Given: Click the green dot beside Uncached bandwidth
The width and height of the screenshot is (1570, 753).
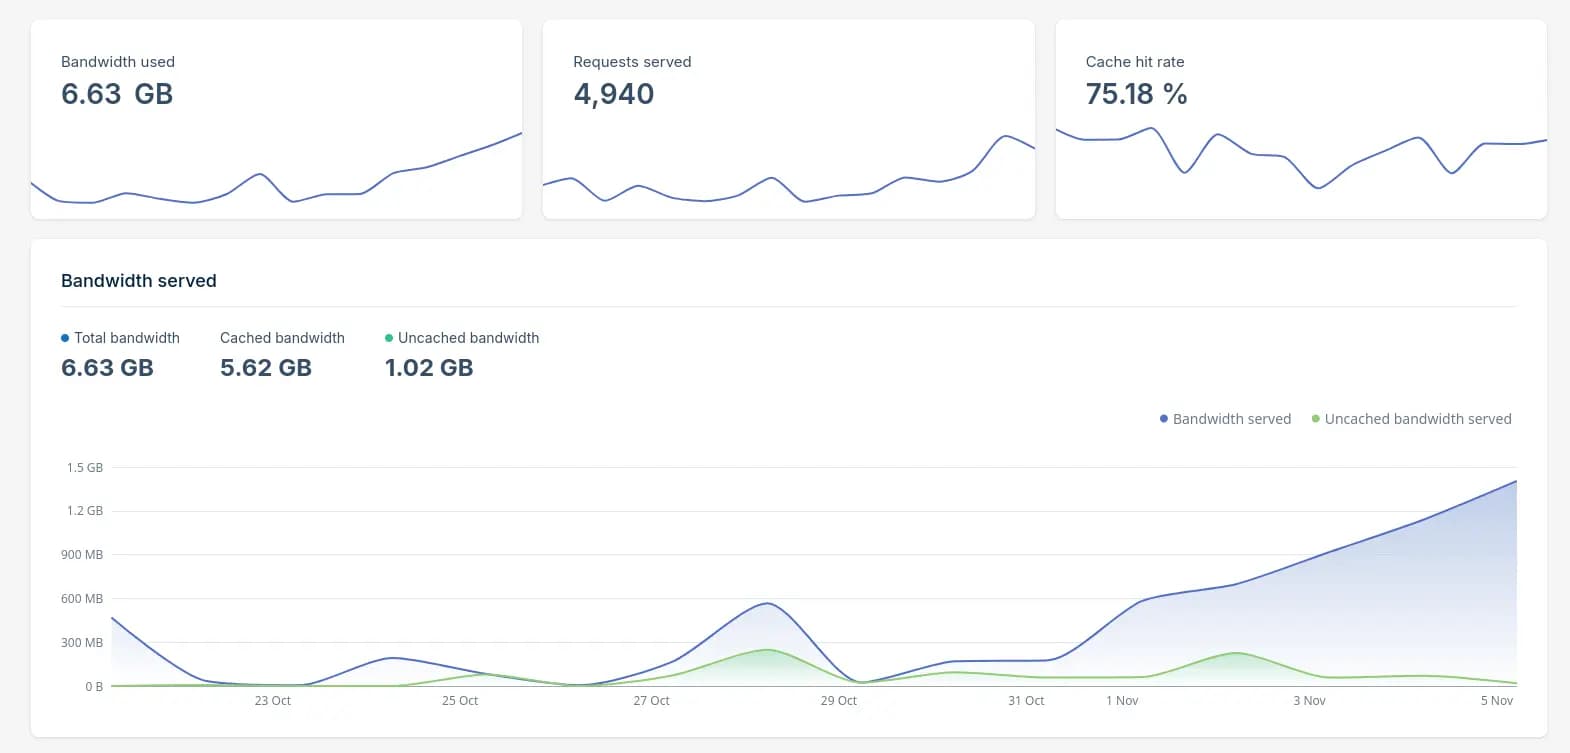Looking at the screenshot, I should tap(389, 338).
